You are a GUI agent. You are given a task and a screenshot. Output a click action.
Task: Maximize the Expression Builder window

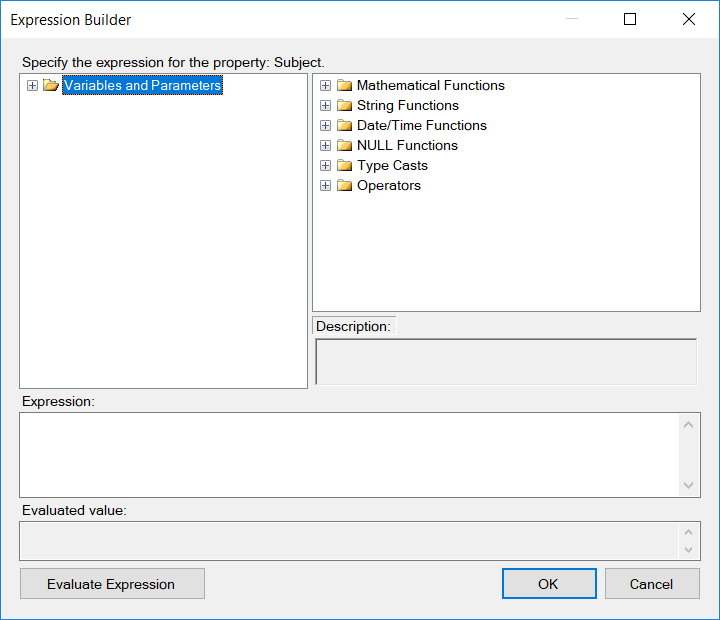click(630, 19)
